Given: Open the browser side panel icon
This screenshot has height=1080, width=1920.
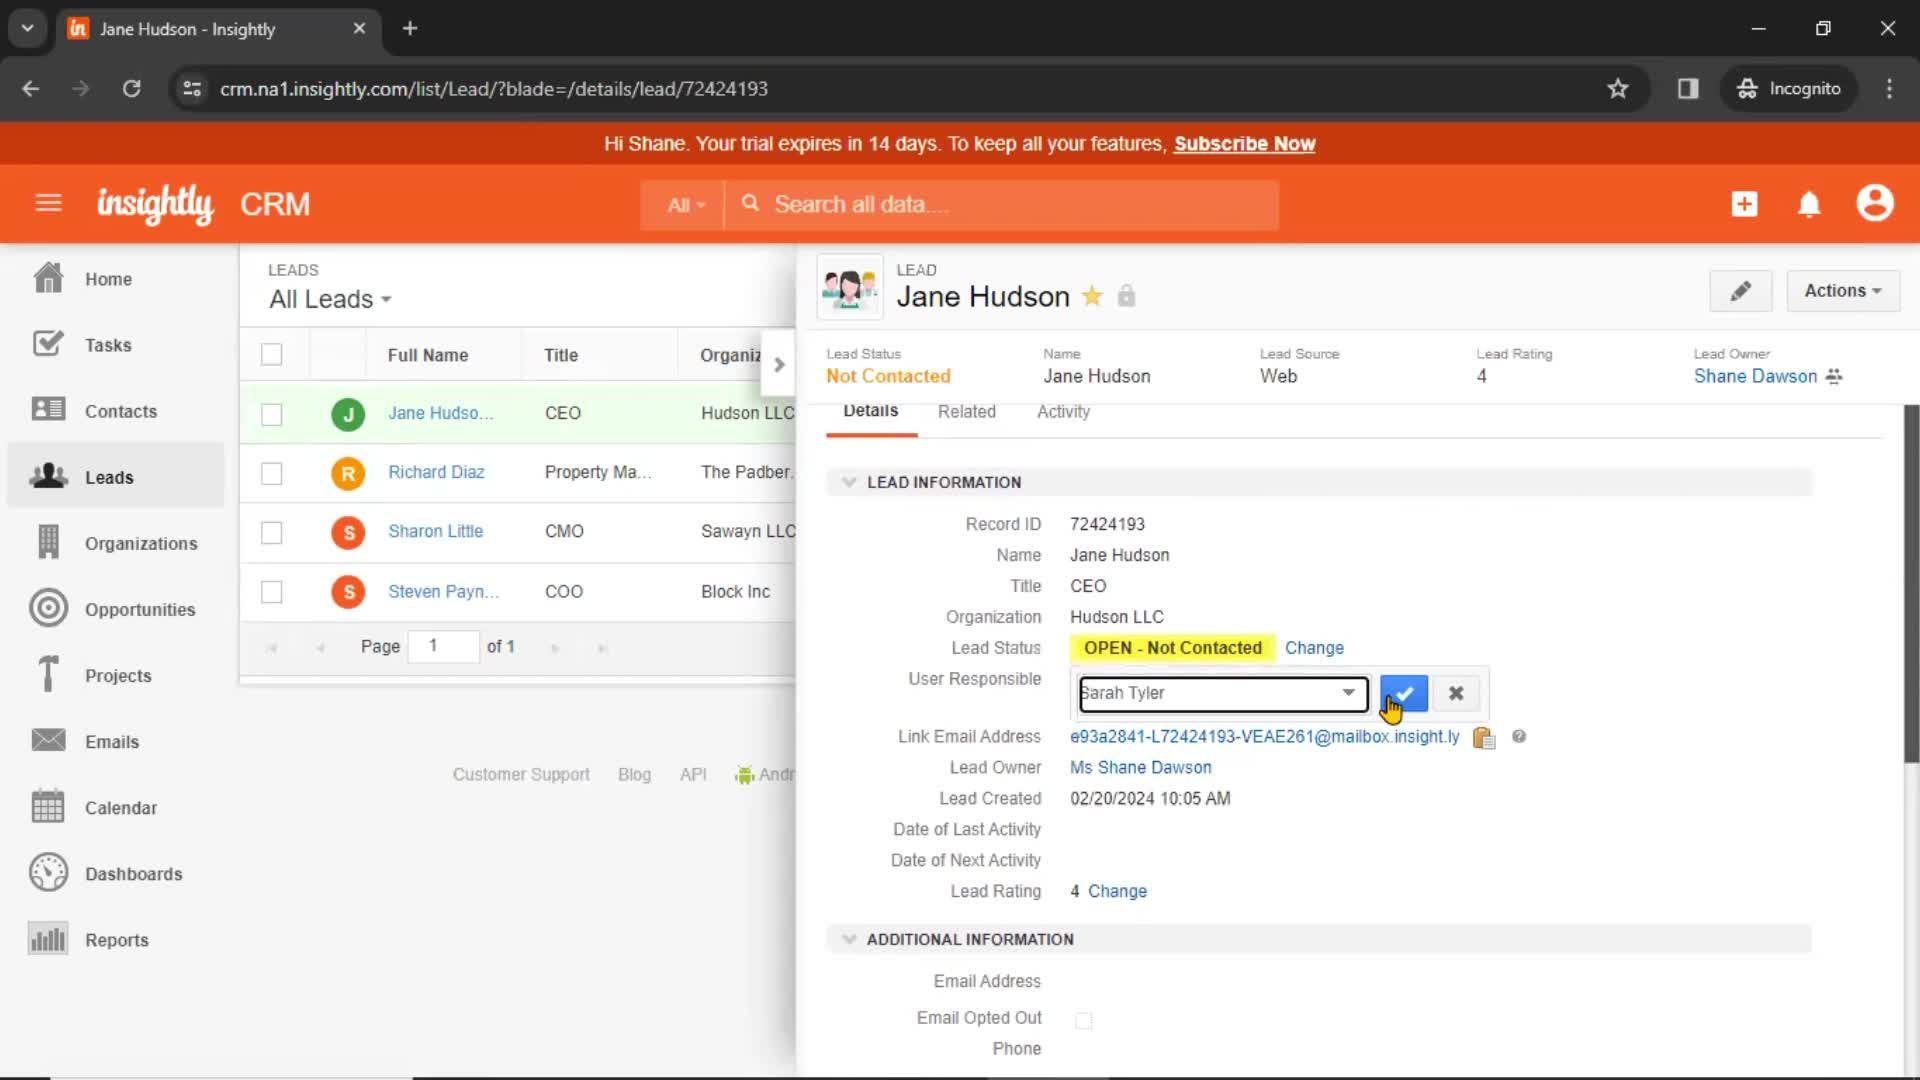Looking at the screenshot, I should [1688, 88].
